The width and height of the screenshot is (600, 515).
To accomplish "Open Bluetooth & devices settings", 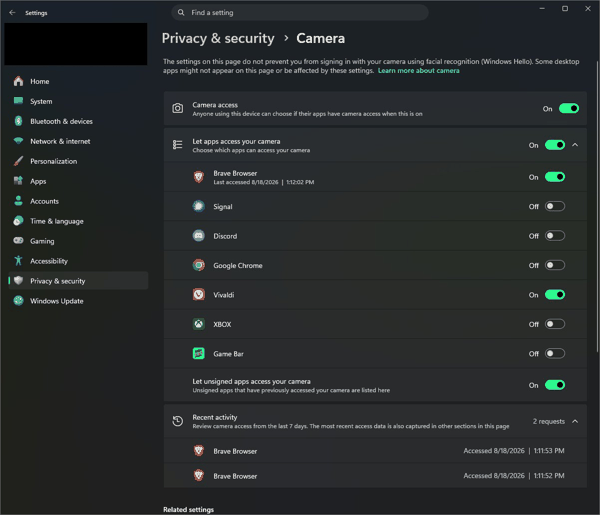I will pos(78,121).
